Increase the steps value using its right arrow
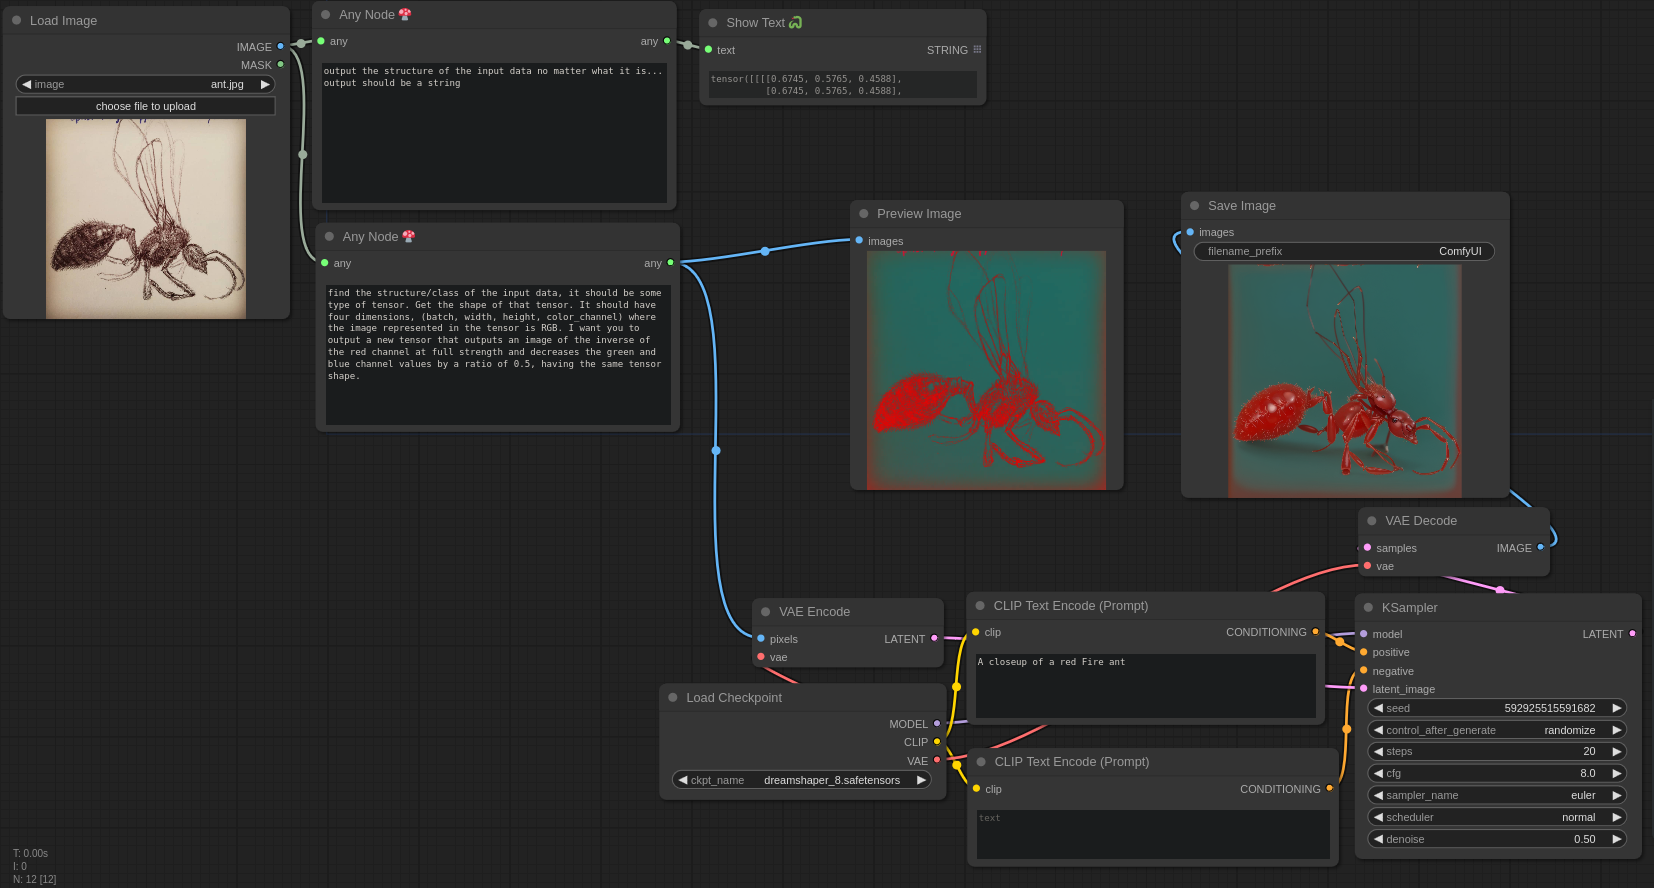 1616,751
